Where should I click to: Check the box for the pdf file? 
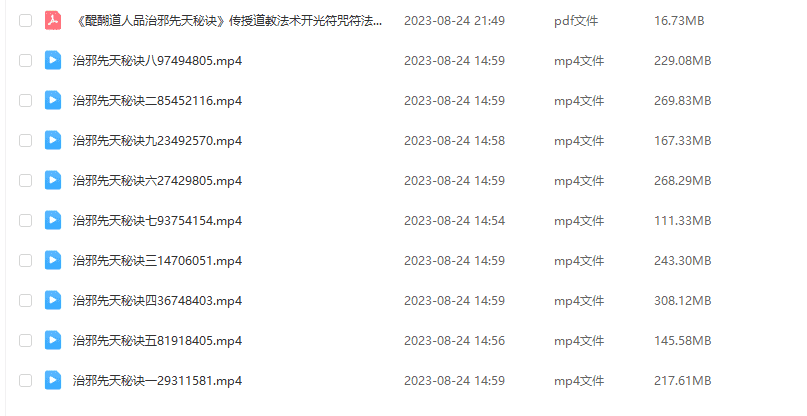coord(25,21)
